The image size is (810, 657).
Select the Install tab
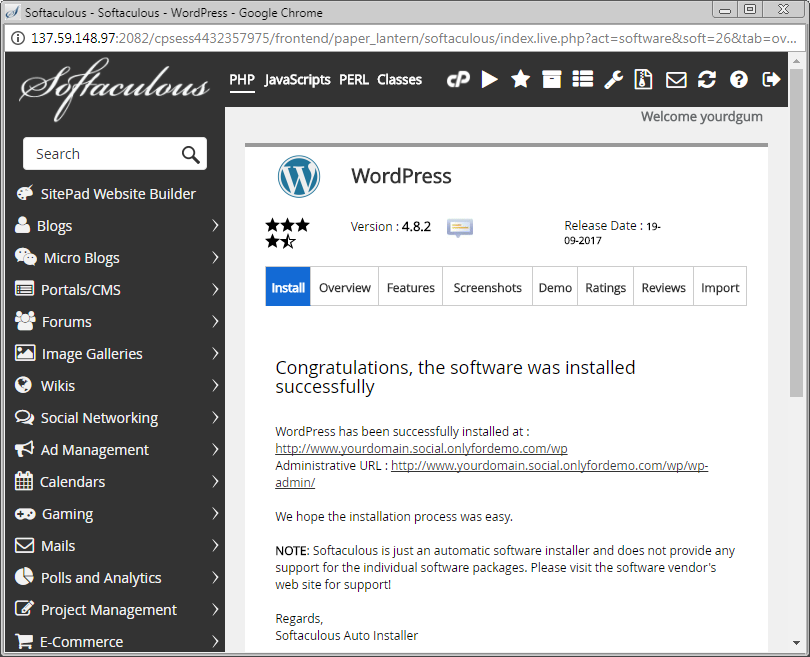[288, 287]
